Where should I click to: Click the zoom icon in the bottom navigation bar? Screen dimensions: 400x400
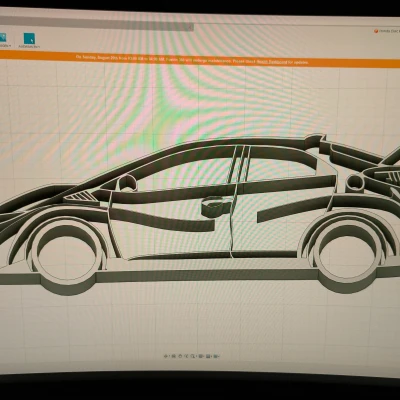pyautogui.click(x=186, y=356)
